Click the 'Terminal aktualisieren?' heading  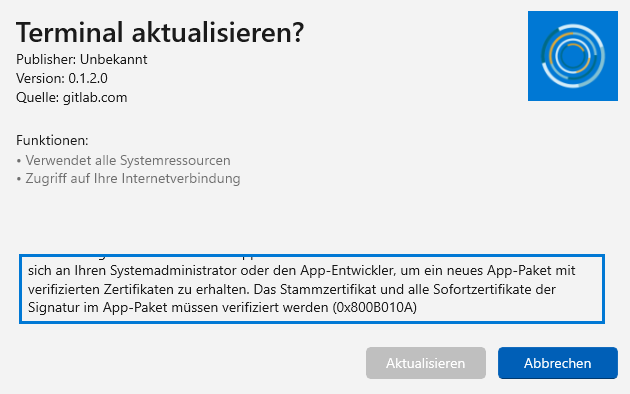[160, 32]
